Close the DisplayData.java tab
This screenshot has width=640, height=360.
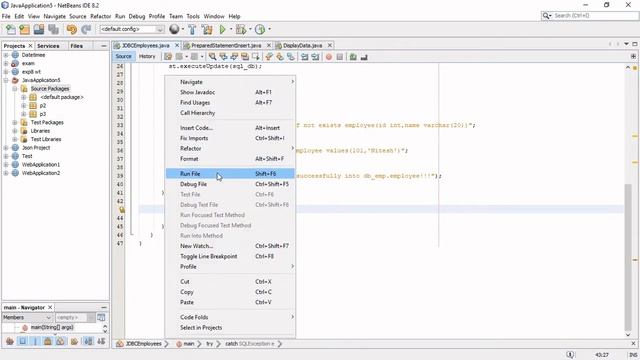(x=330, y=45)
